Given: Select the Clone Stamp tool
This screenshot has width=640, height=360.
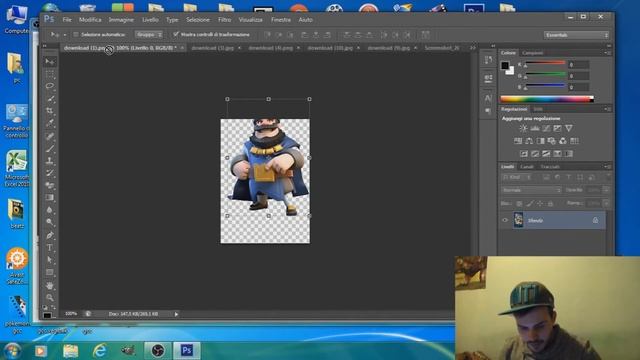Looking at the screenshot, I should [50, 161].
